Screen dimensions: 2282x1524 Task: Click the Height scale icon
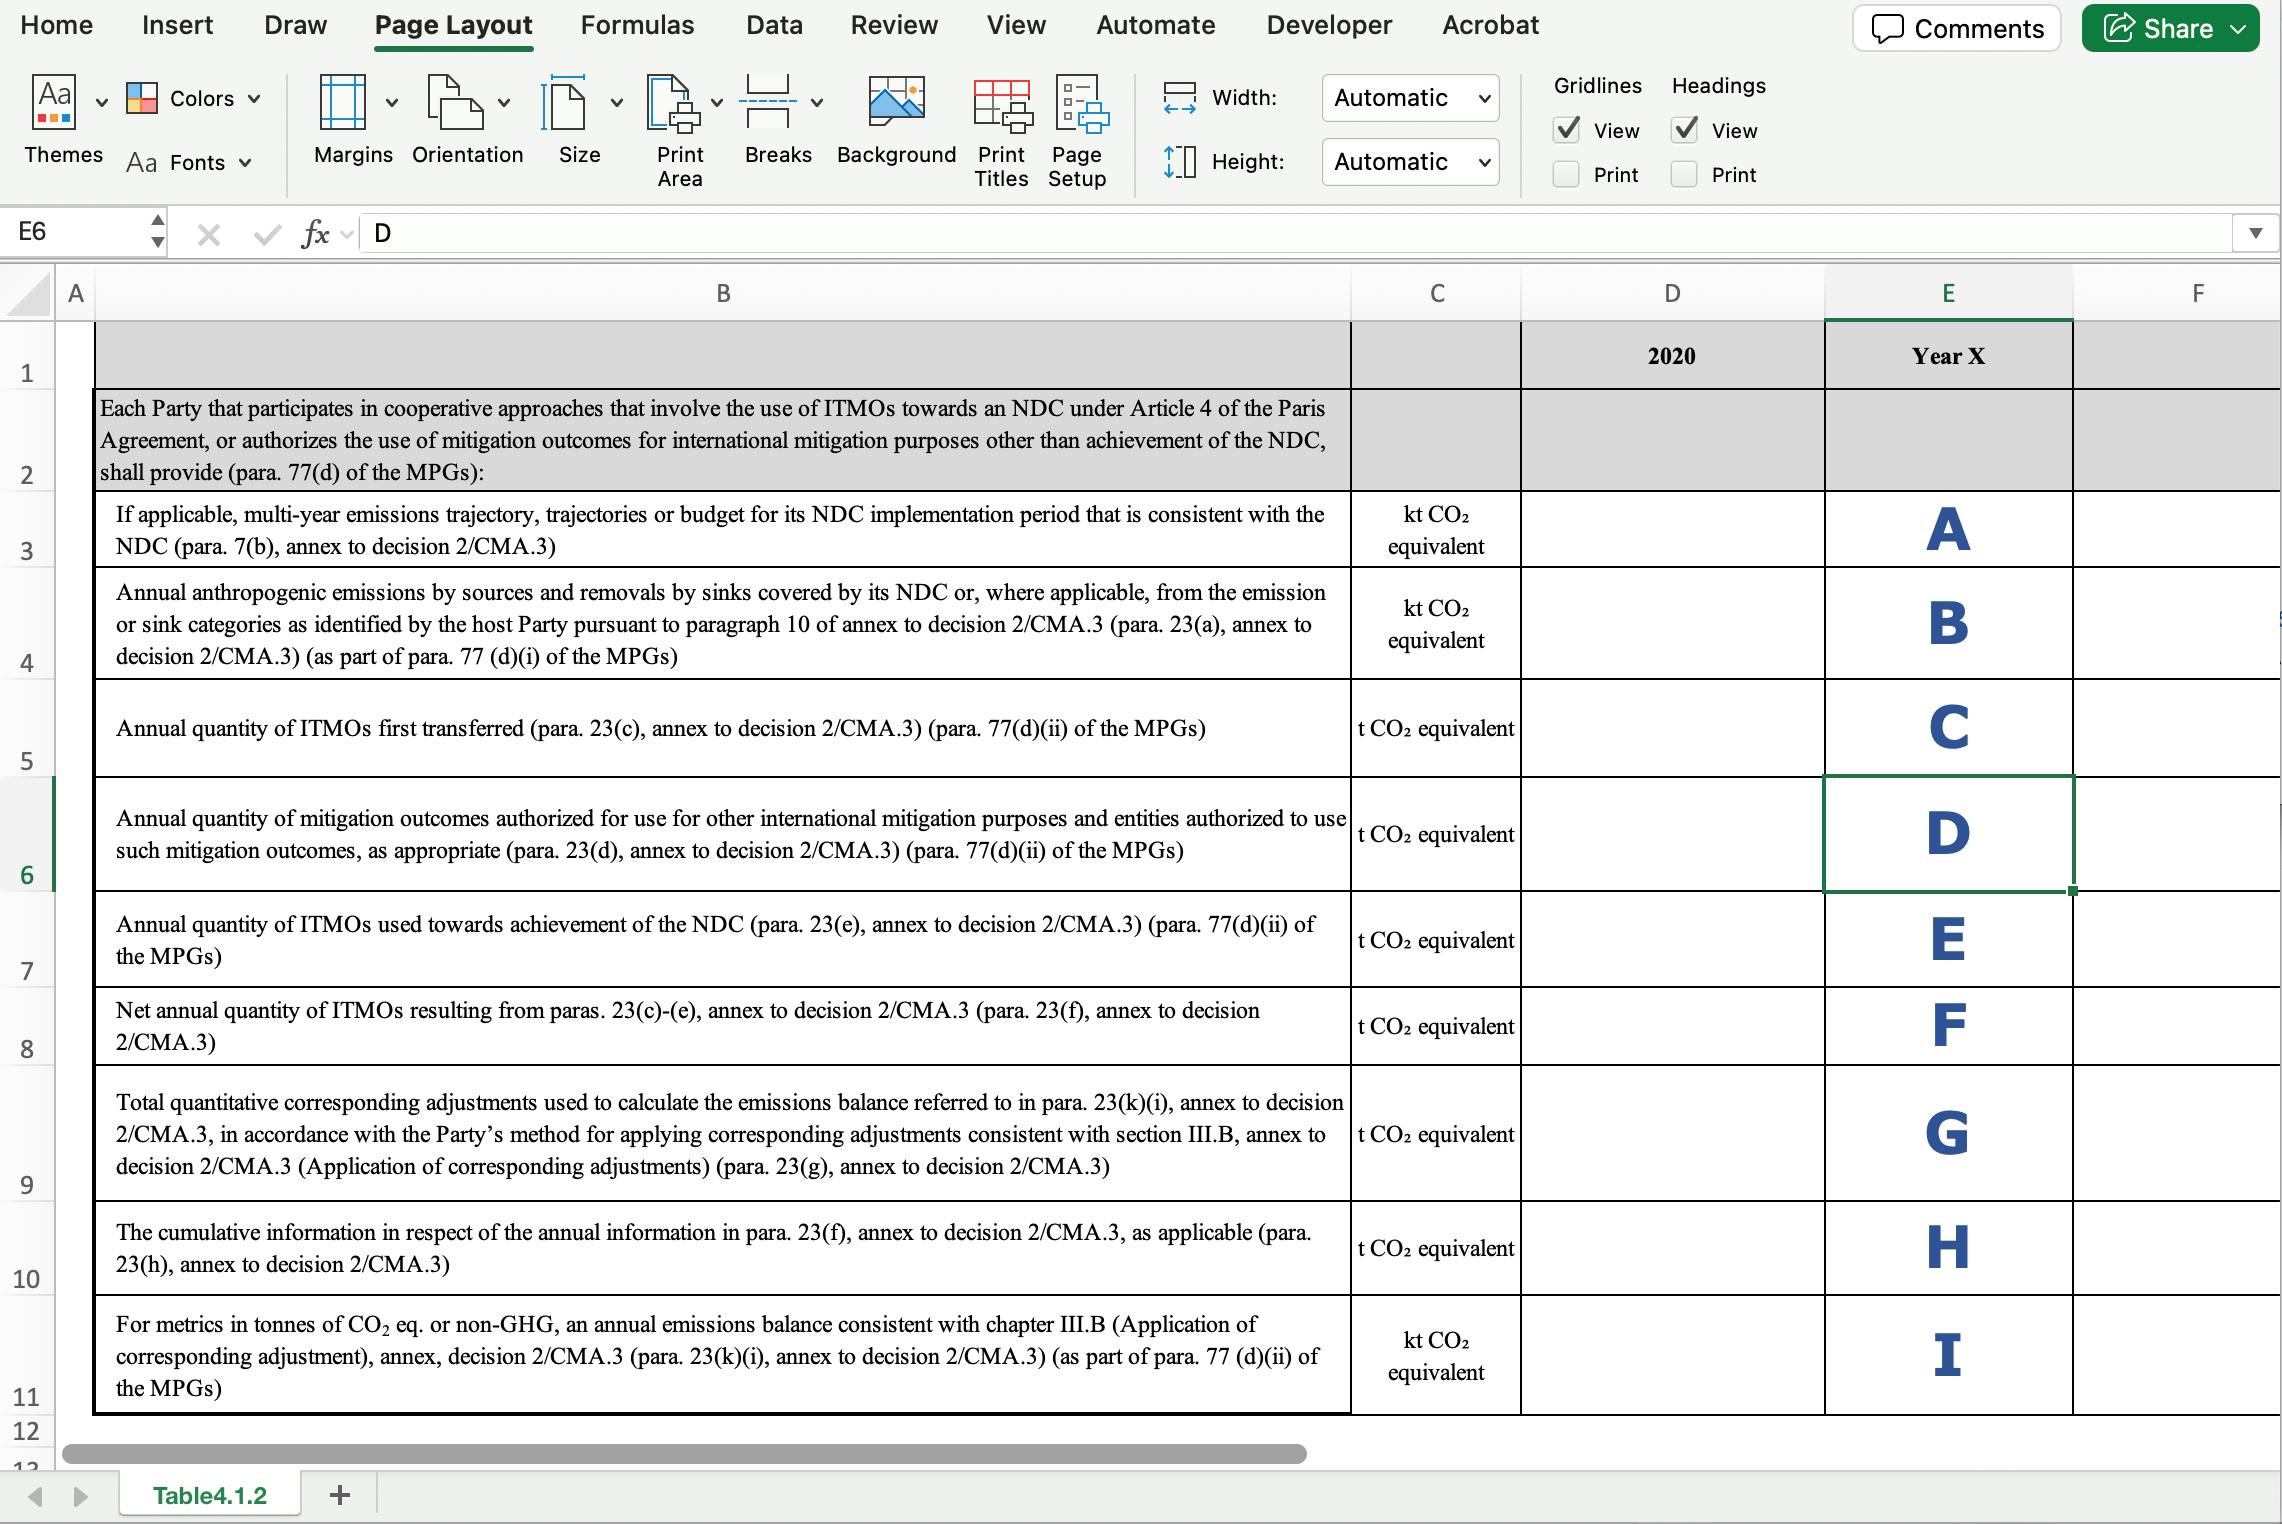click(1180, 162)
